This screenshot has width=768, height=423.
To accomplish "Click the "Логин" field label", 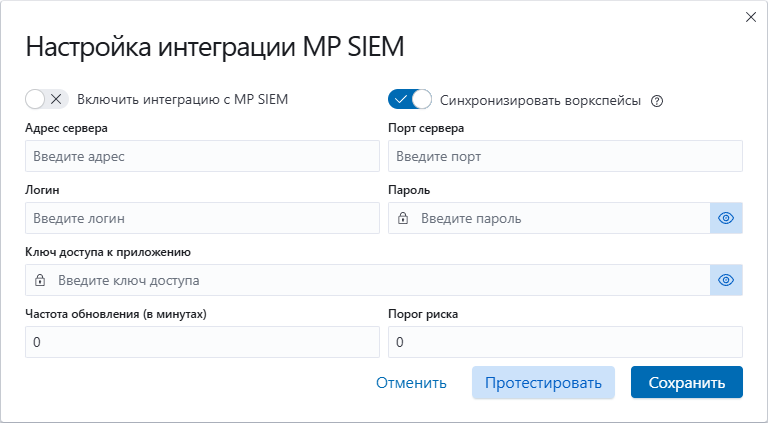I will [43, 190].
